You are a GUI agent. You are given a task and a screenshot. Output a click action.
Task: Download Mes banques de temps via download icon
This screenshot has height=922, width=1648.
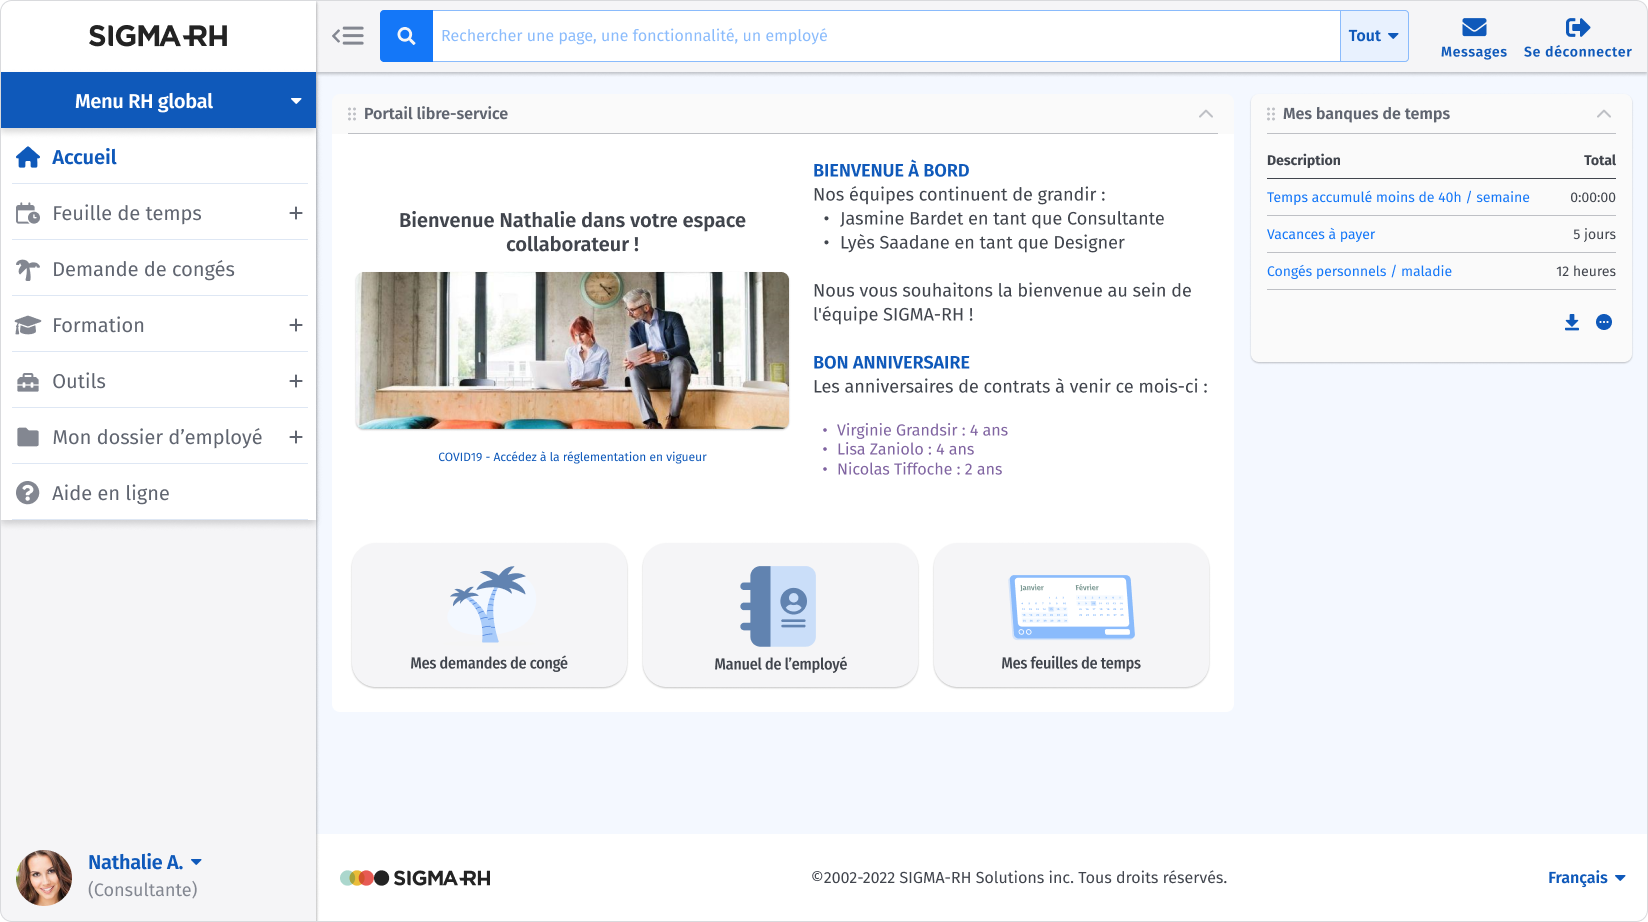pyautogui.click(x=1572, y=322)
